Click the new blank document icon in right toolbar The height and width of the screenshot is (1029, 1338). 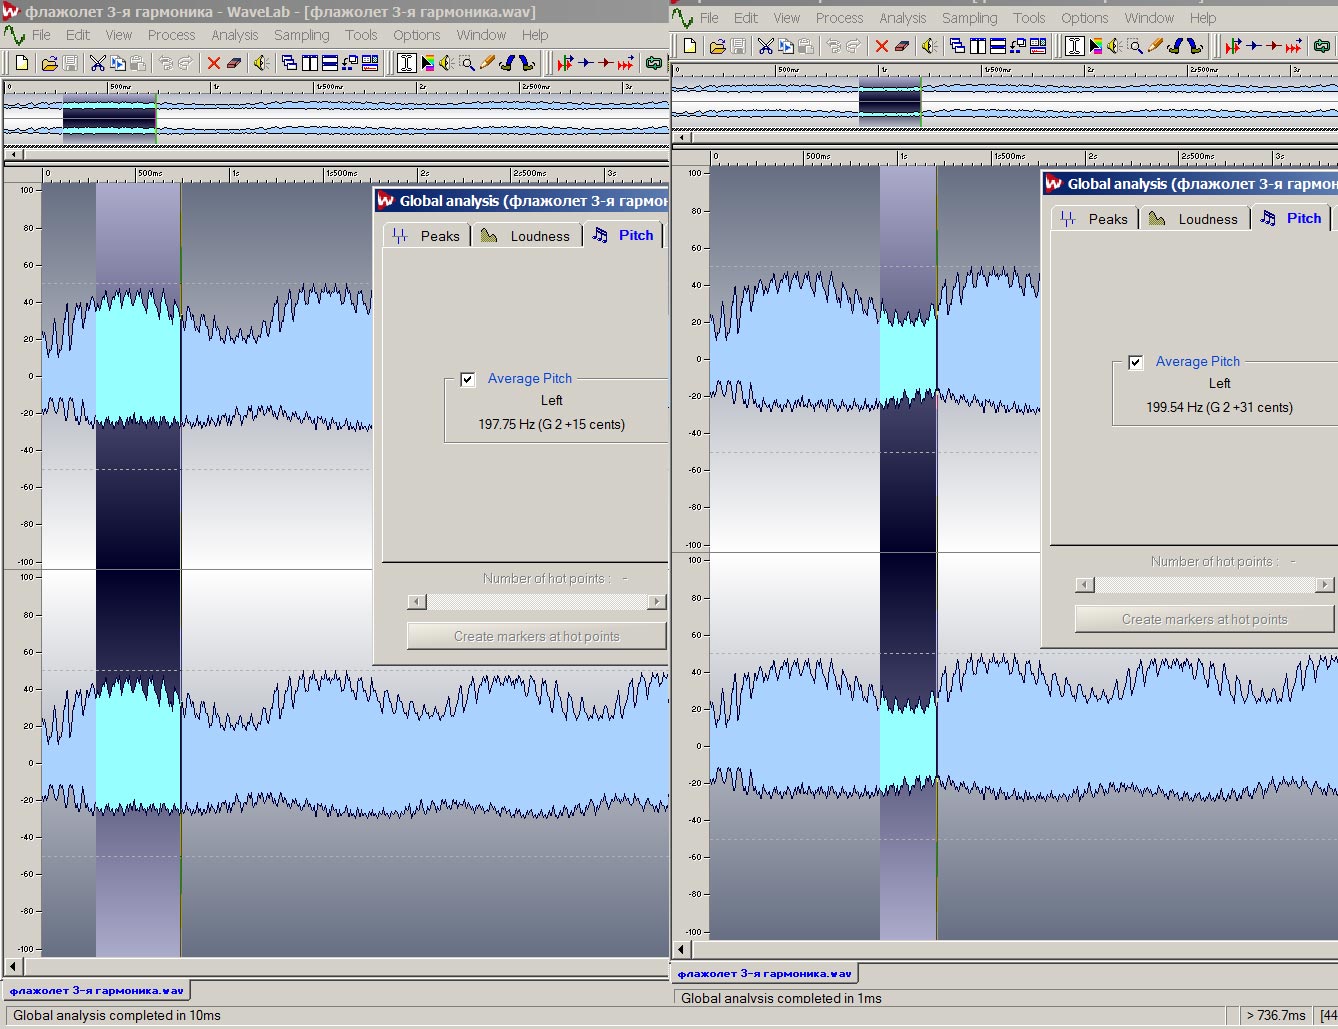coord(690,46)
